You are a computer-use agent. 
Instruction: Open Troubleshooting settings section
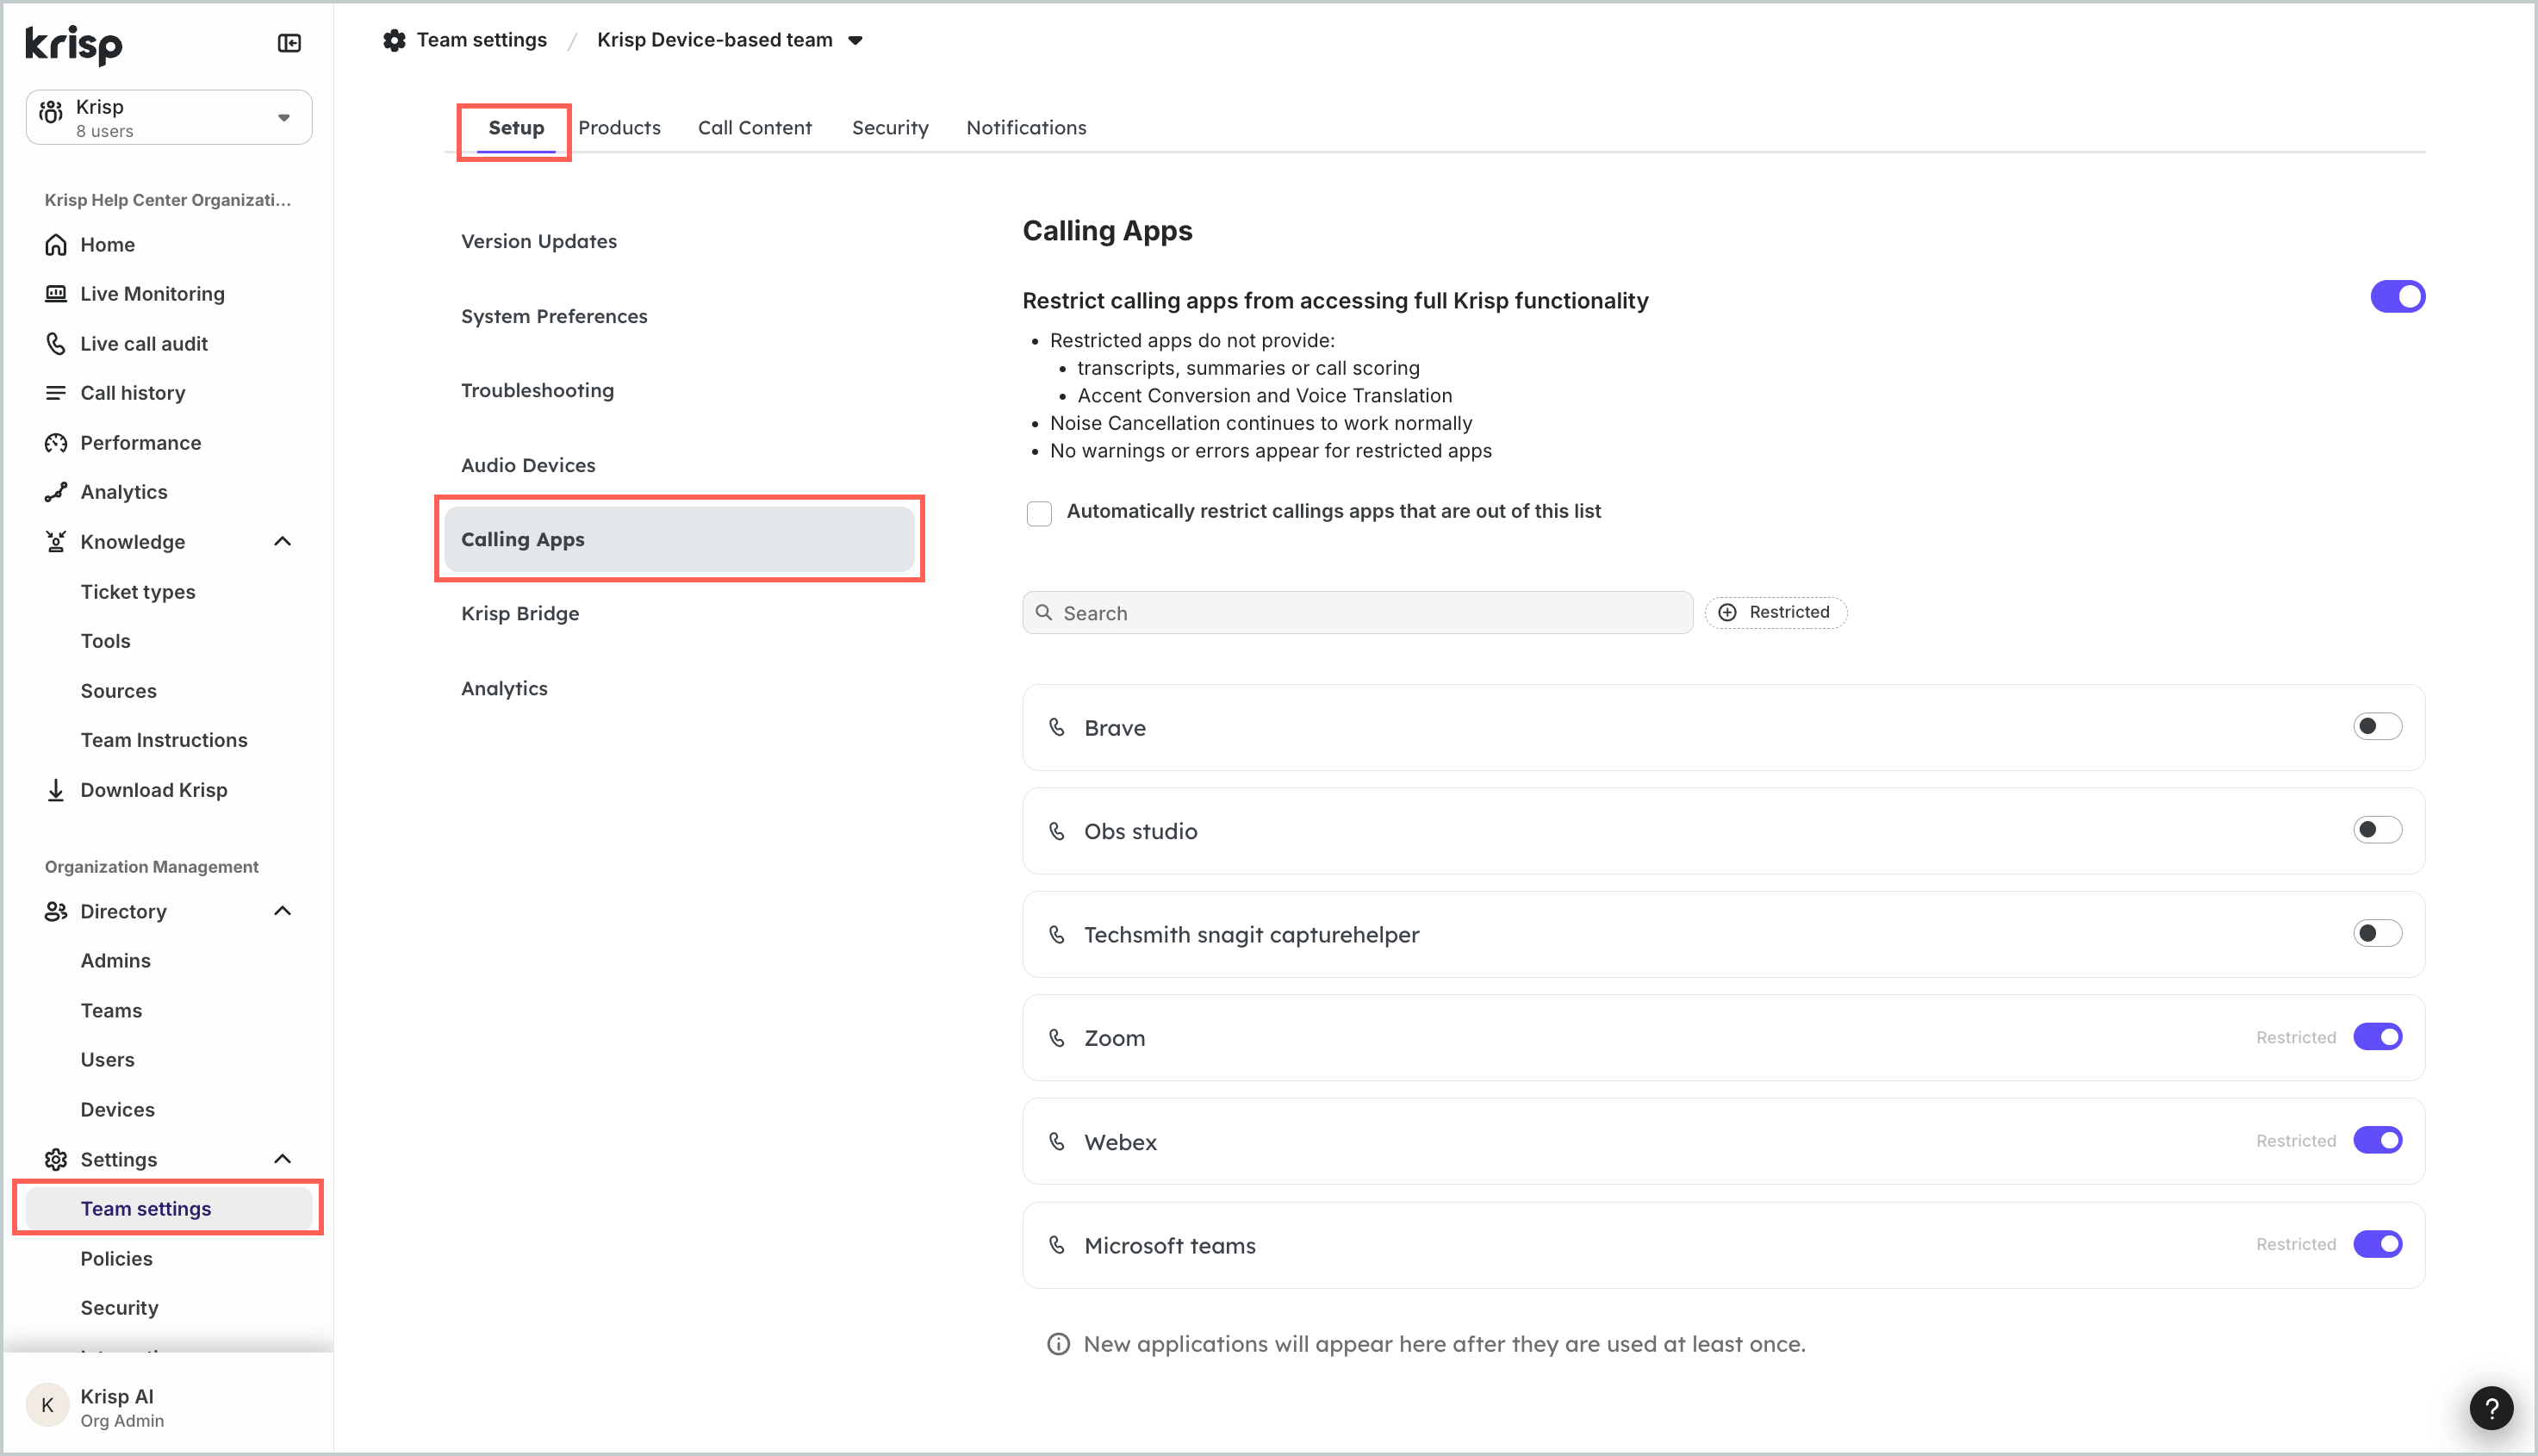tap(537, 391)
